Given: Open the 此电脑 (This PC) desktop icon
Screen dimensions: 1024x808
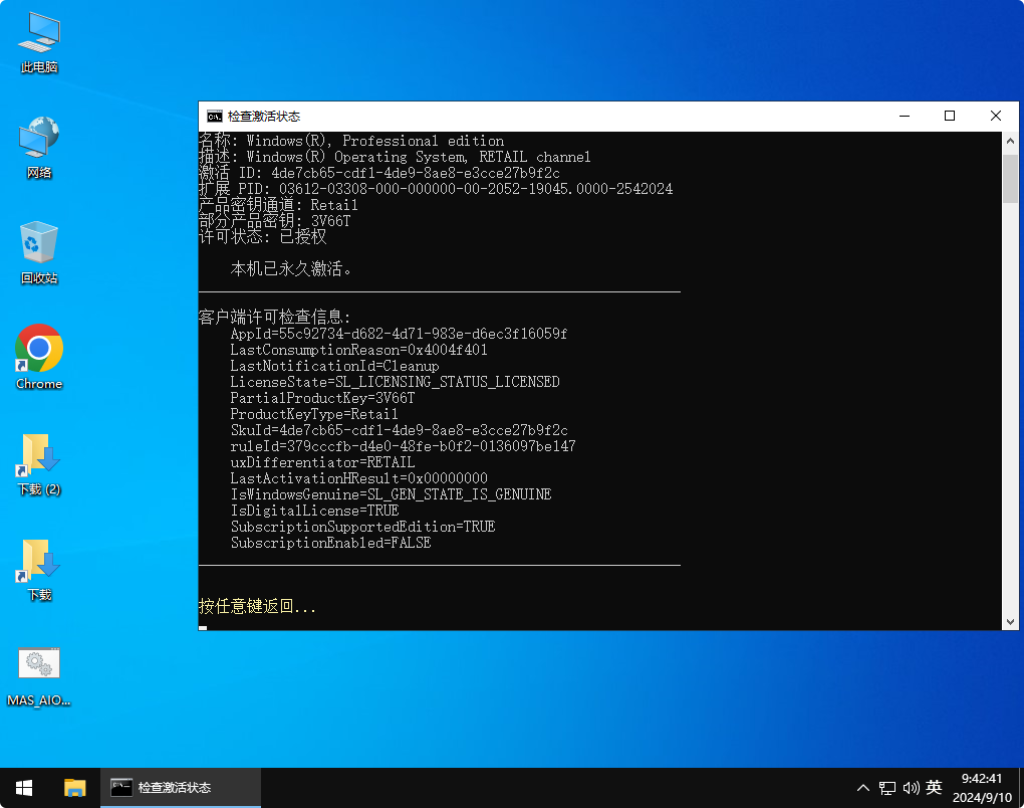Looking at the screenshot, I should coord(38,40).
